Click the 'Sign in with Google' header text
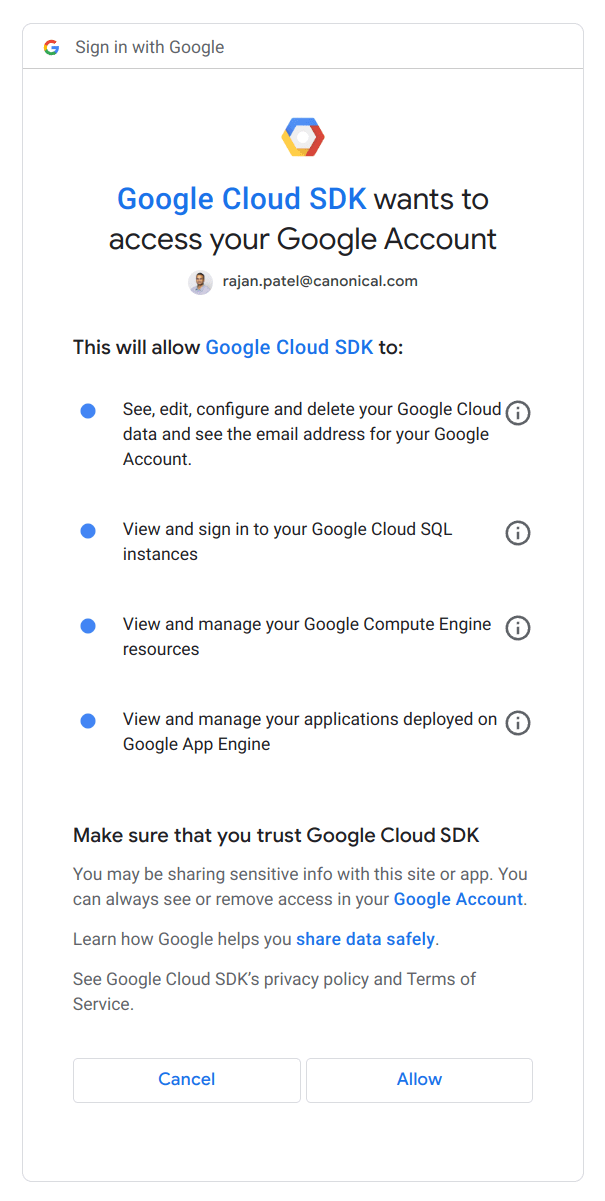Screen dimensions: 605x1201 pyautogui.click(x=150, y=47)
